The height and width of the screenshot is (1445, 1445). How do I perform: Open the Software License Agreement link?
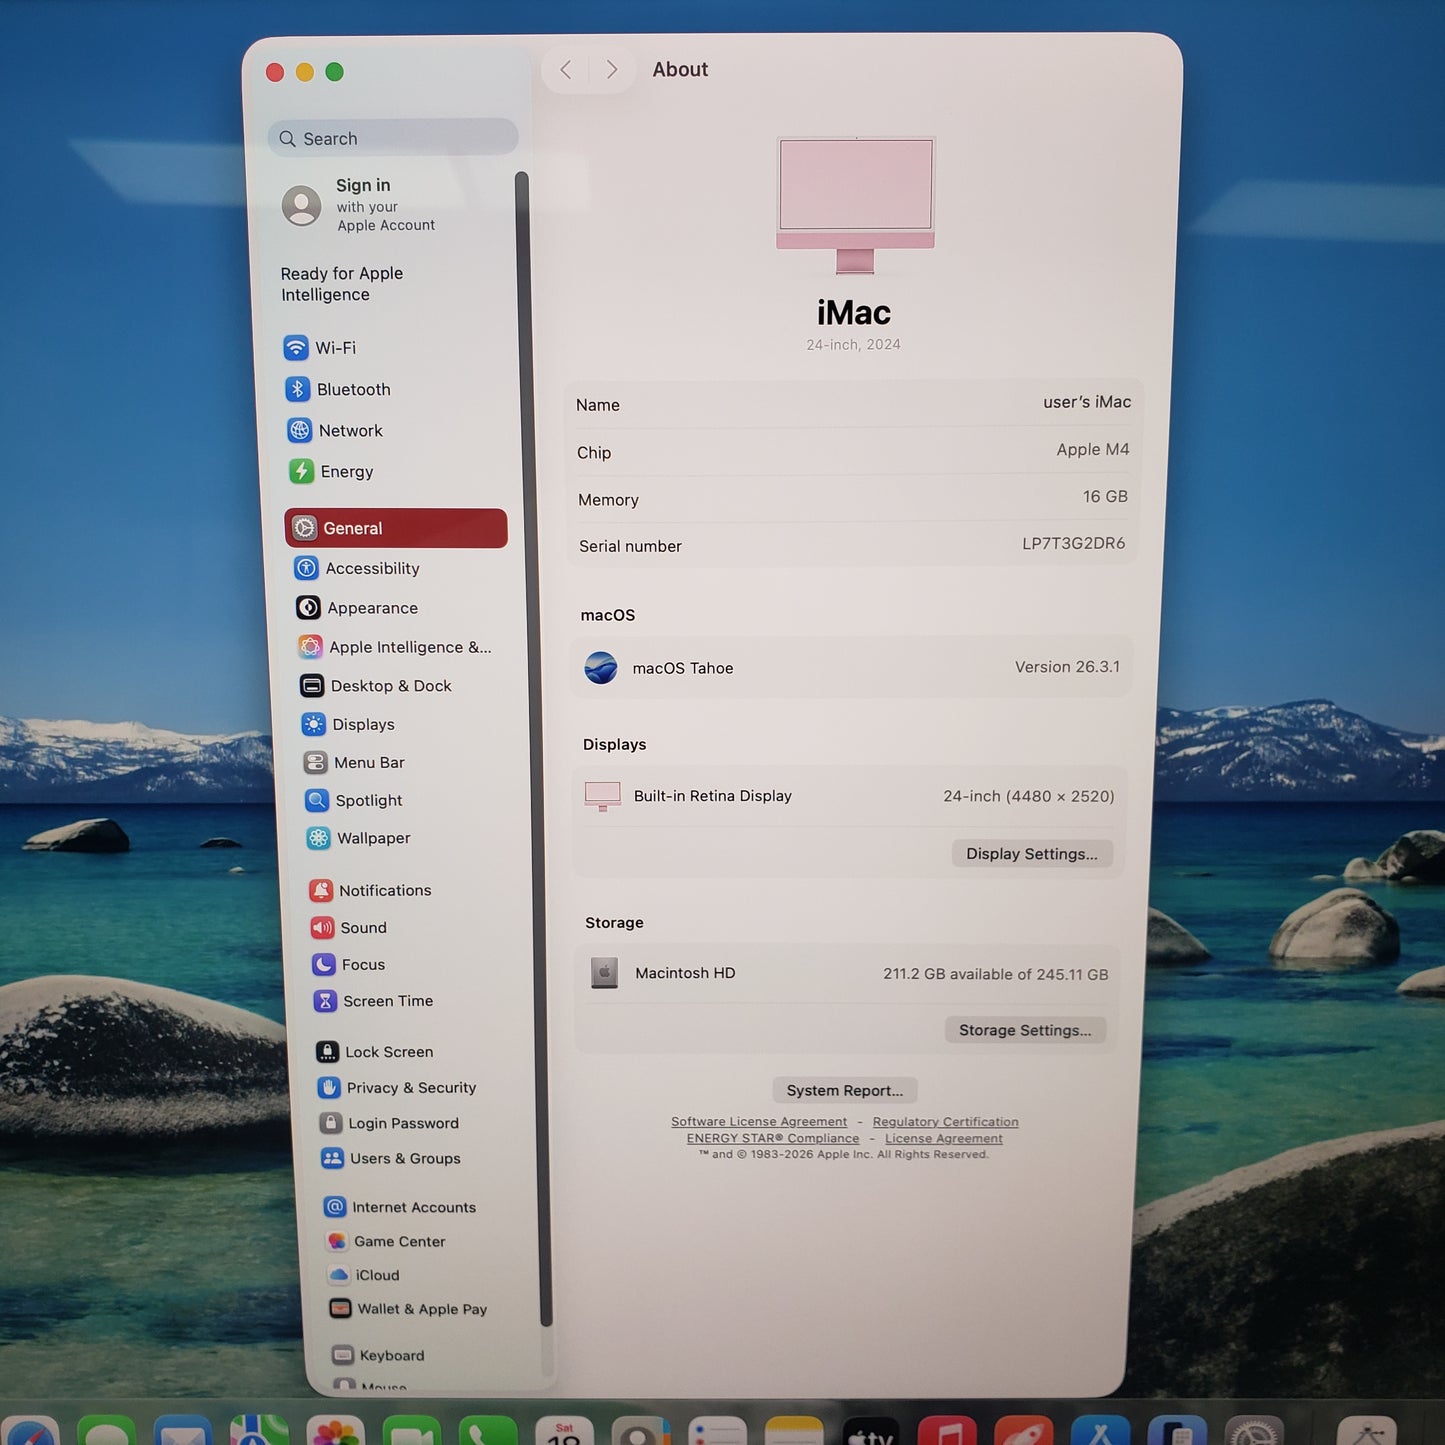(759, 1121)
